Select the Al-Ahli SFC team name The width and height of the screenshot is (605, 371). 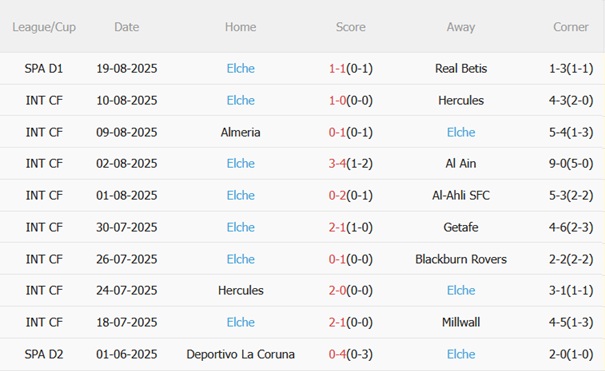tap(461, 196)
